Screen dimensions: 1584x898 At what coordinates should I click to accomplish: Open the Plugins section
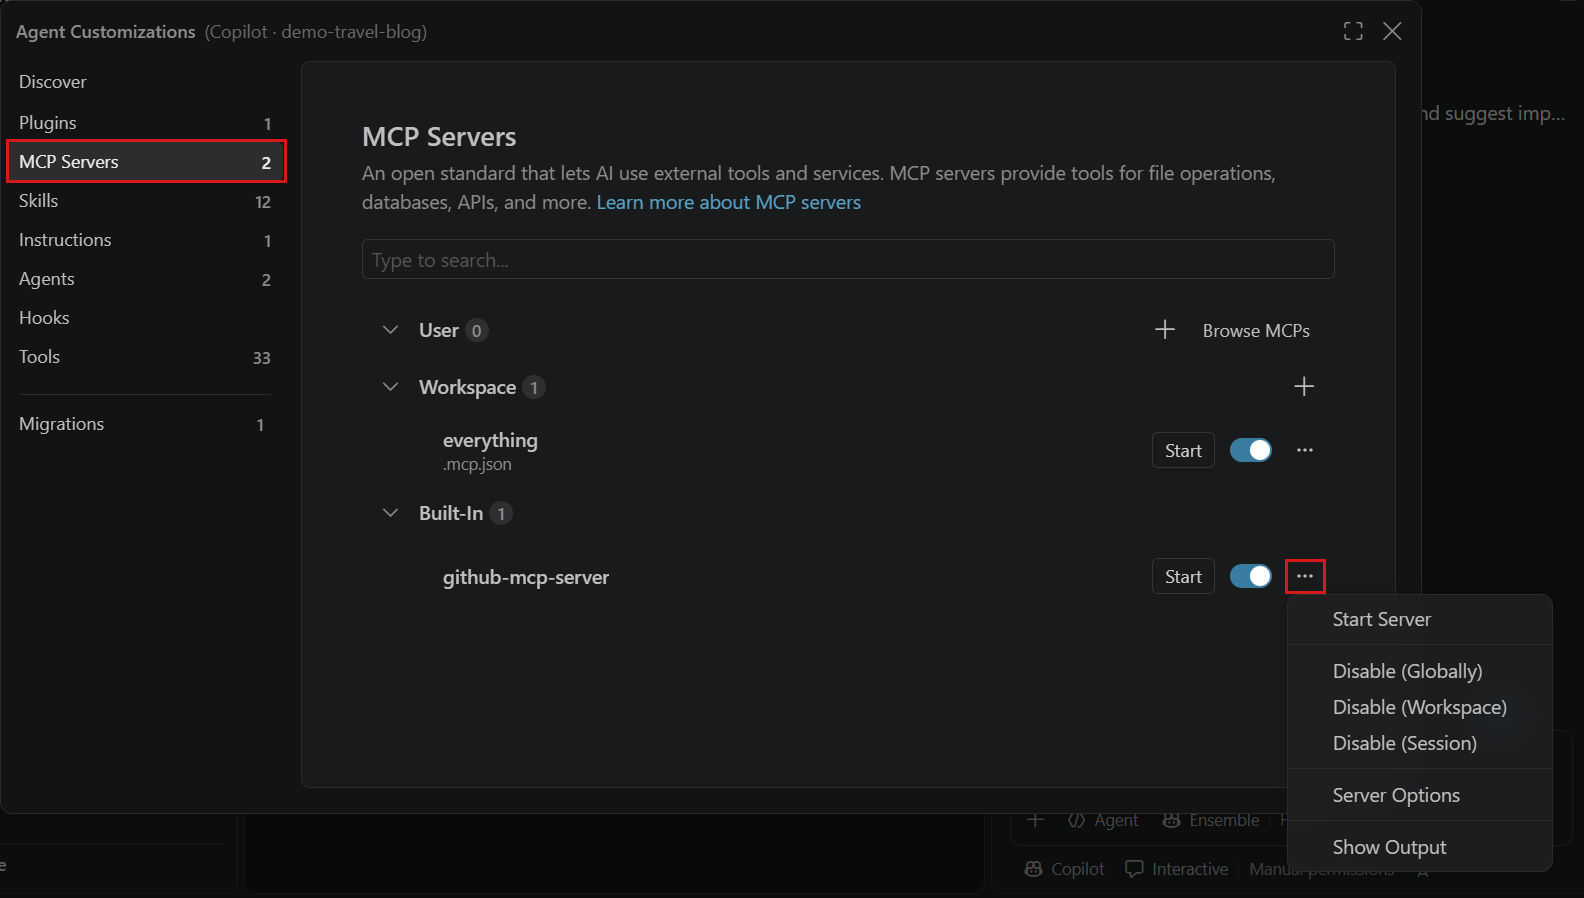(145, 123)
